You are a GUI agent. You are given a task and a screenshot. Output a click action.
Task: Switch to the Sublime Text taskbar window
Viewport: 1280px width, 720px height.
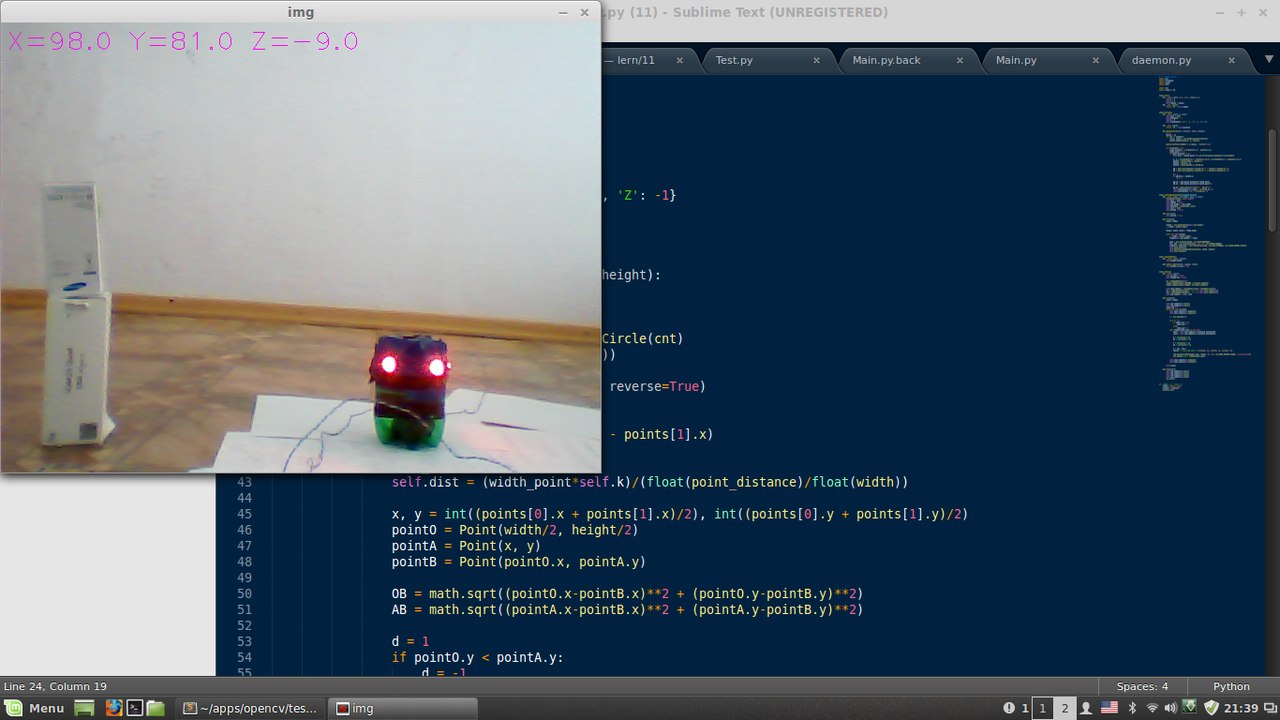[249, 708]
